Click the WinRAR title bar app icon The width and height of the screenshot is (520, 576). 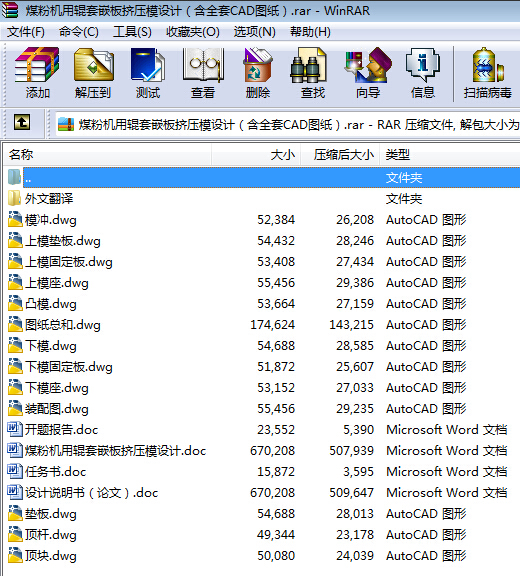point(10,10)
